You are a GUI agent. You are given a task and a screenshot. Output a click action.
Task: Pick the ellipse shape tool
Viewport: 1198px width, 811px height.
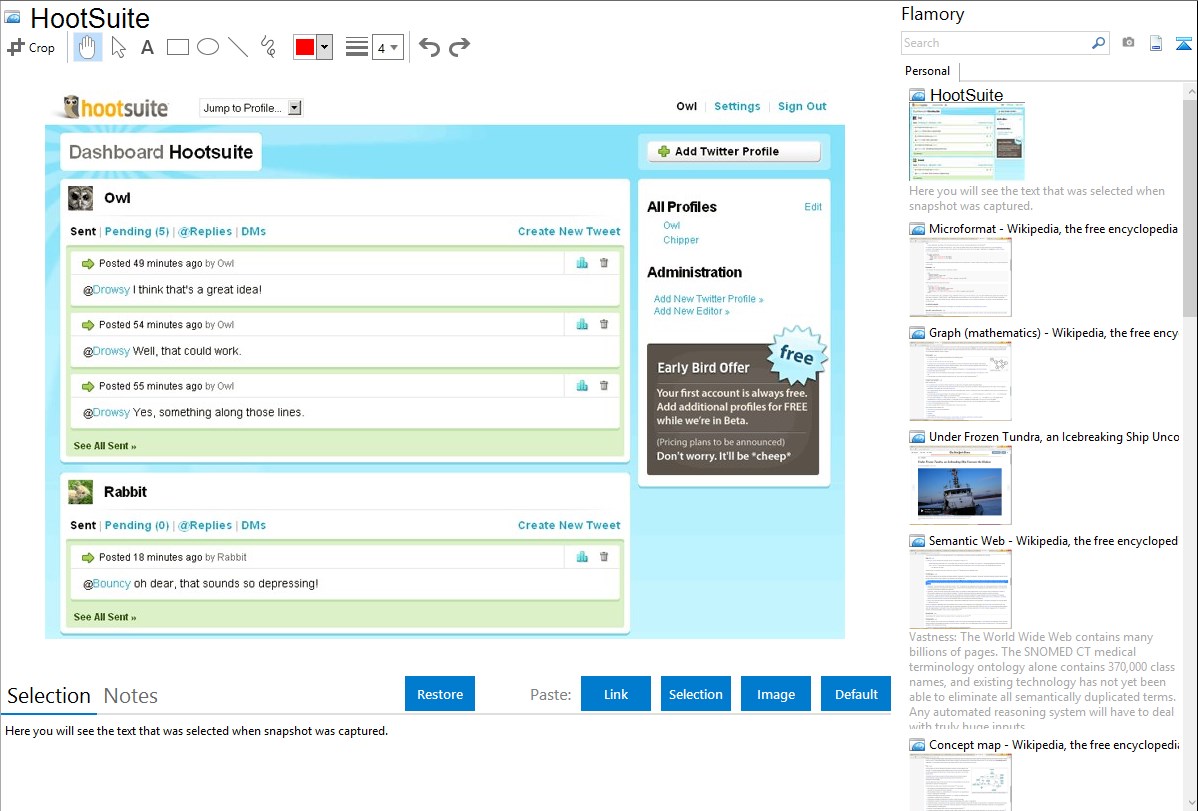pos(208,47)
